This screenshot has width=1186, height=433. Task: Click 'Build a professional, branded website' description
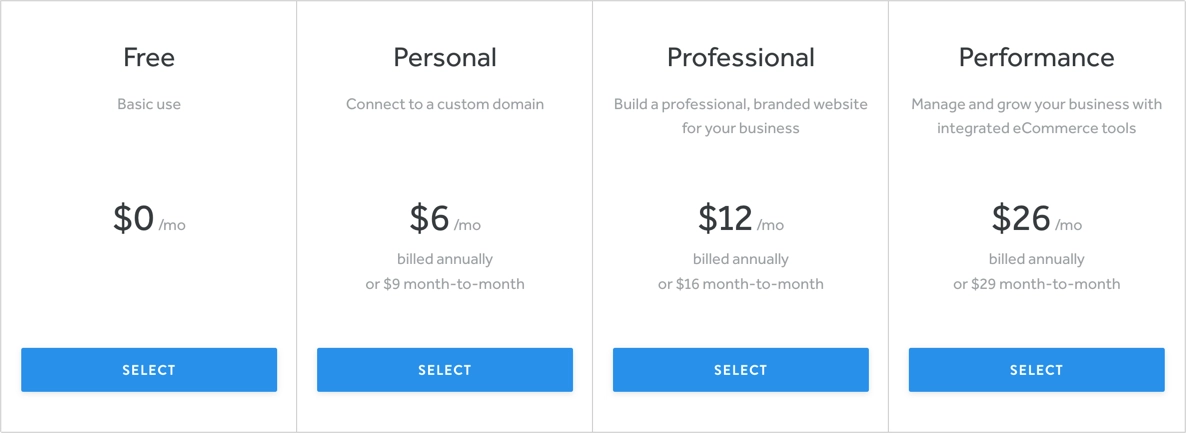740,104
